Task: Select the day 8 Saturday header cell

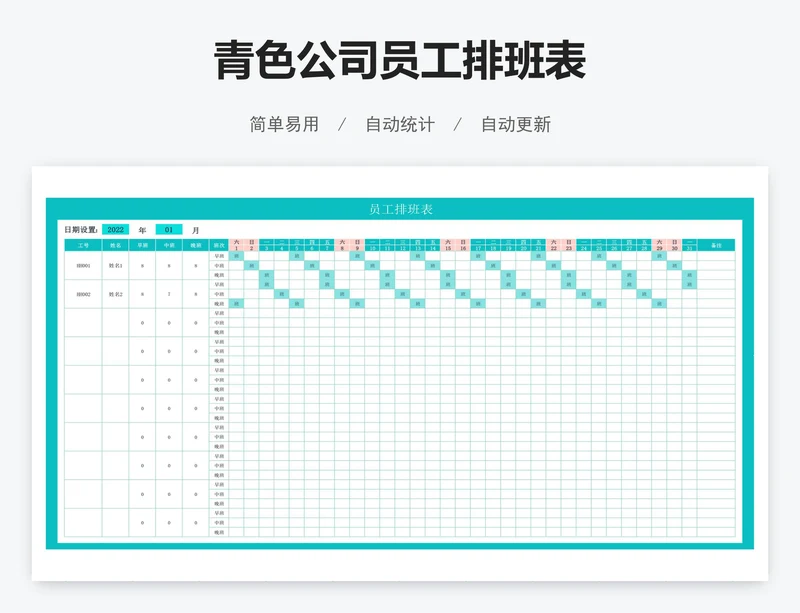Action: (x=342, y=245)
